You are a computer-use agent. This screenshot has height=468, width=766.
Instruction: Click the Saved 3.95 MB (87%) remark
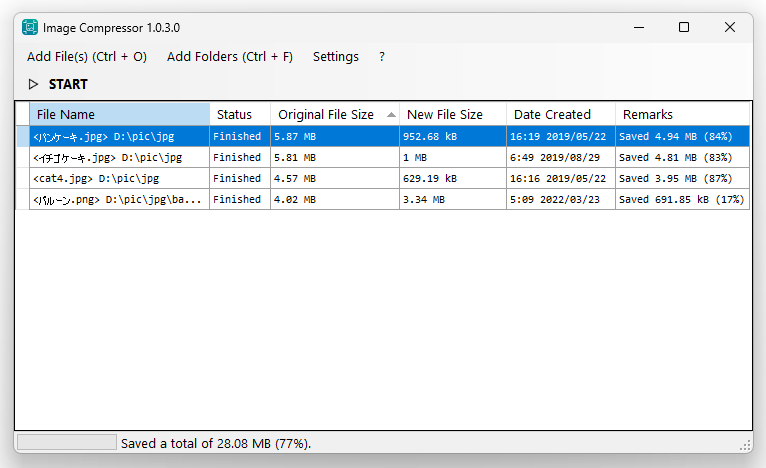pos(682,178)
